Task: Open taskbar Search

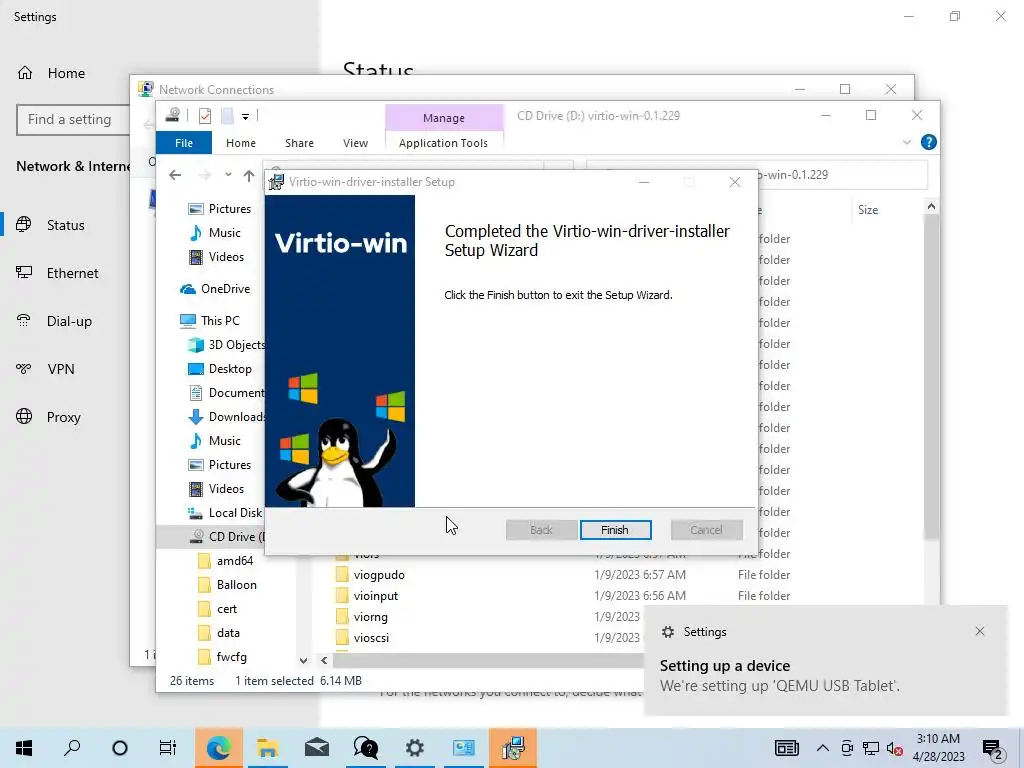Action: [72, 748]
